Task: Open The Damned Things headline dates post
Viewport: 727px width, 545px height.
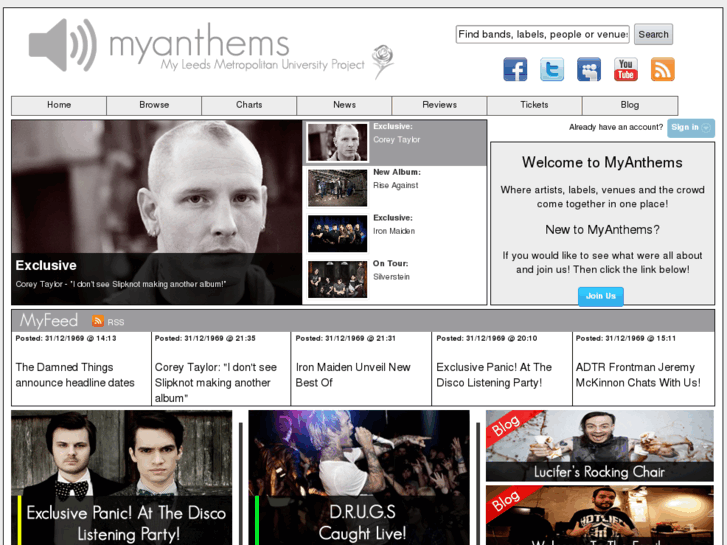Action: 75,375
